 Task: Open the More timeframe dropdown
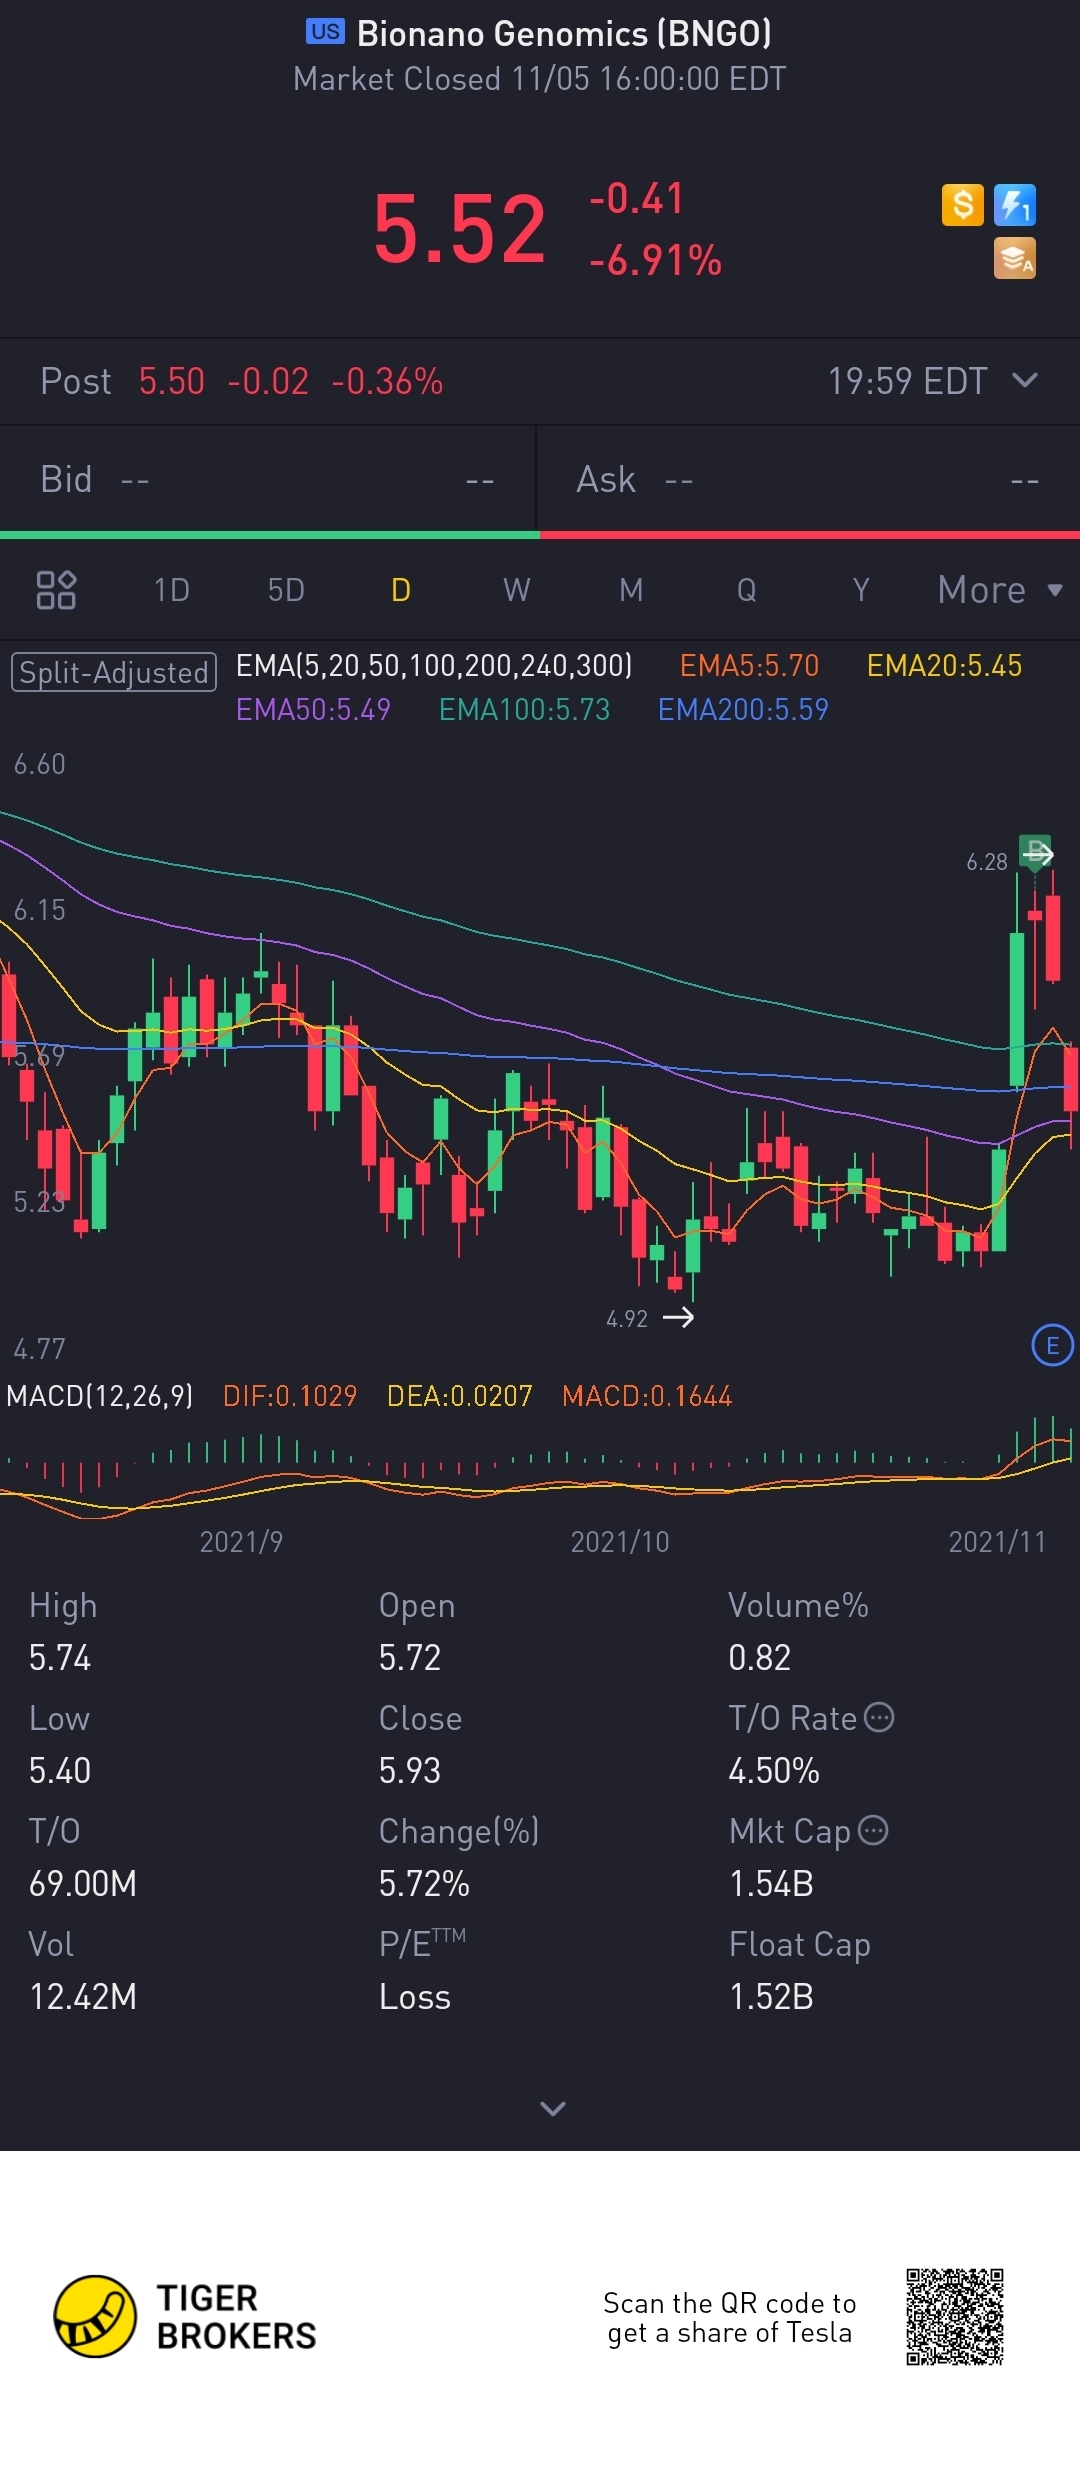coord(1000,590)
